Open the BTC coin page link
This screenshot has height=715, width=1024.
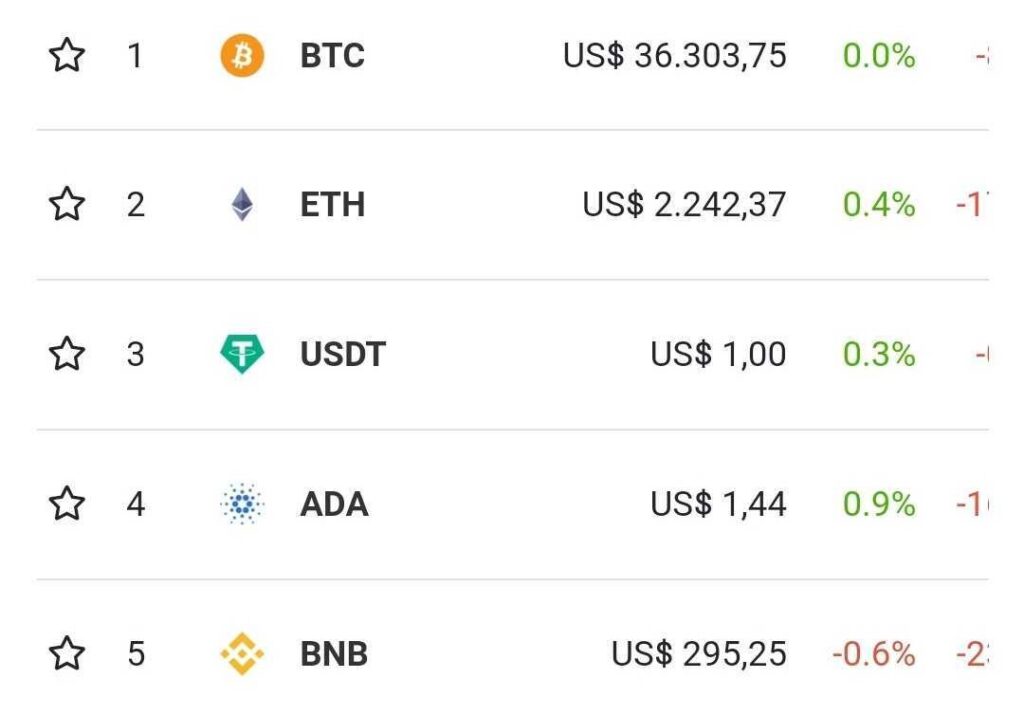tap(332, 56)
